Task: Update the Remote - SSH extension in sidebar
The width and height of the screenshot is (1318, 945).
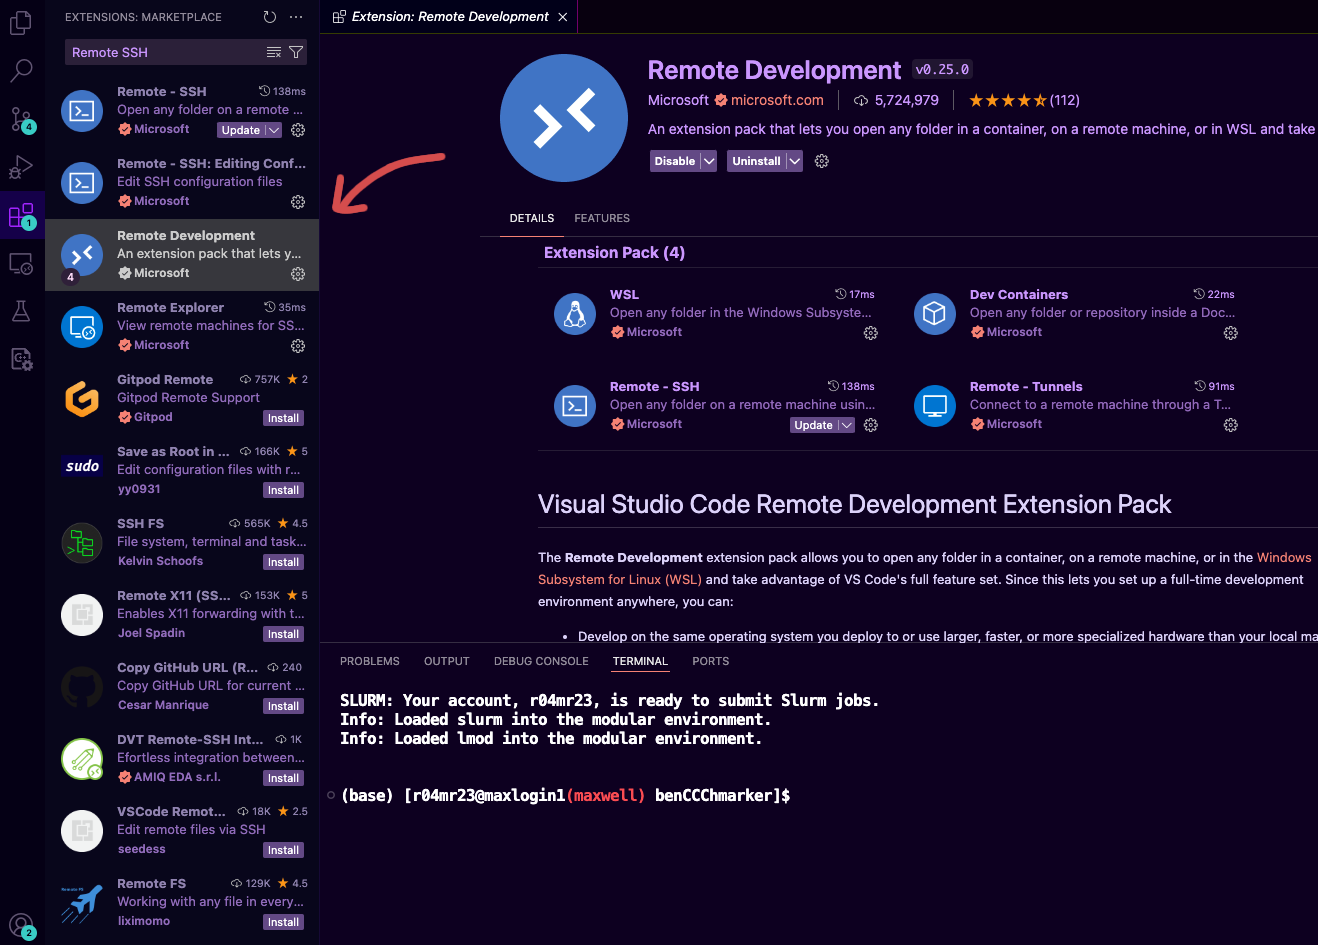Action: (x=241, y=130)
